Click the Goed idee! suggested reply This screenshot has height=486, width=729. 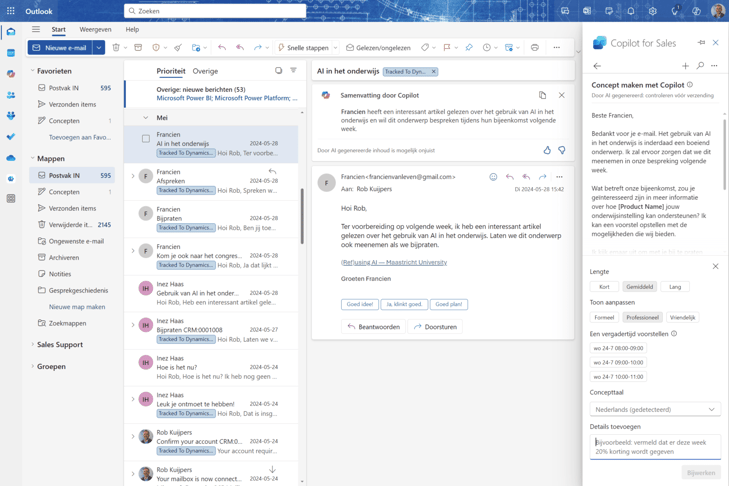tap(359, 304)
